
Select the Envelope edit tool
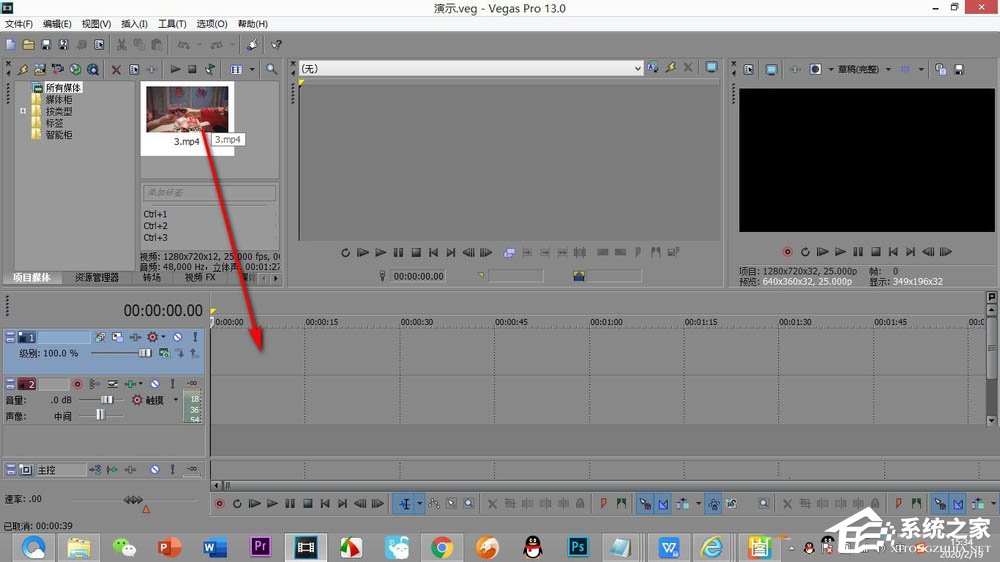point(434,504)
